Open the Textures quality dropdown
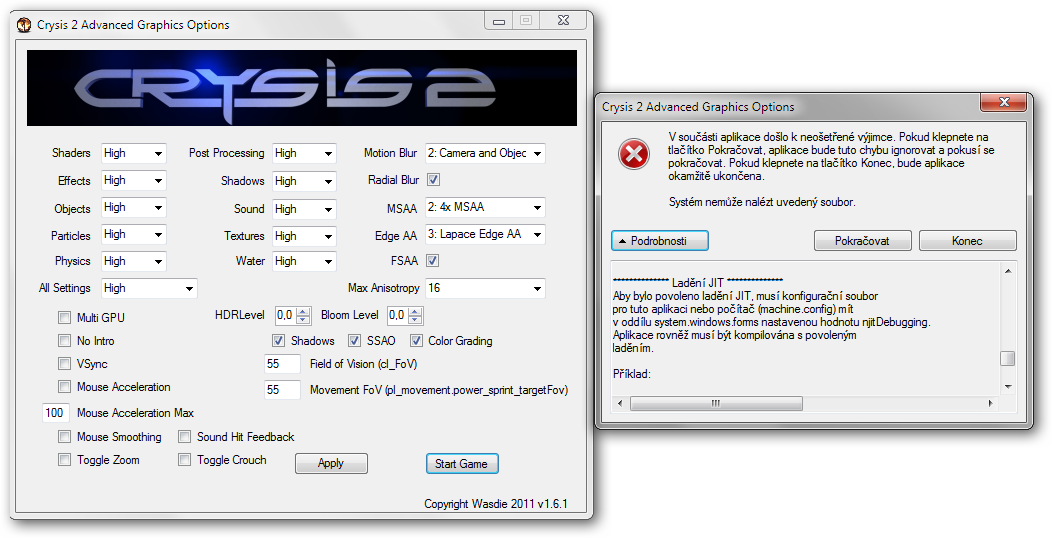 [x=304, y=236]
